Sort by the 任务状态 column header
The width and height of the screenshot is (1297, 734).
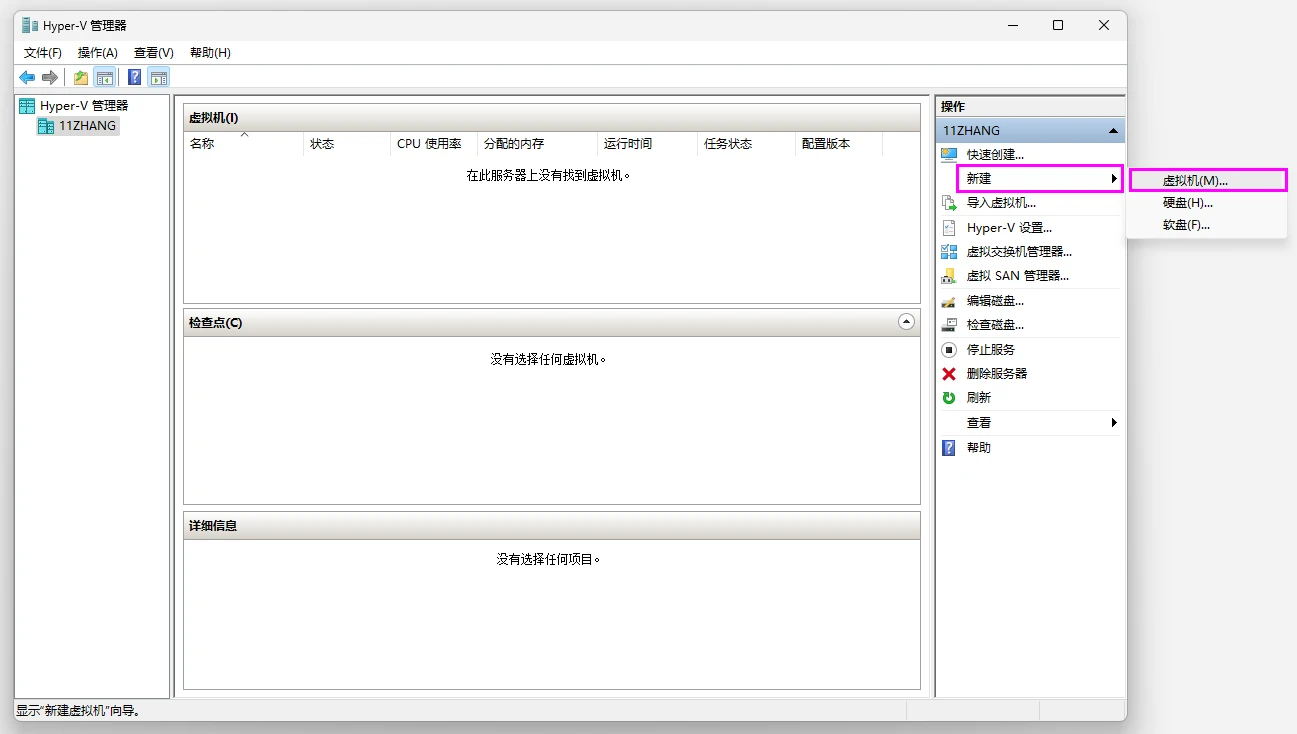coord(746,144)
